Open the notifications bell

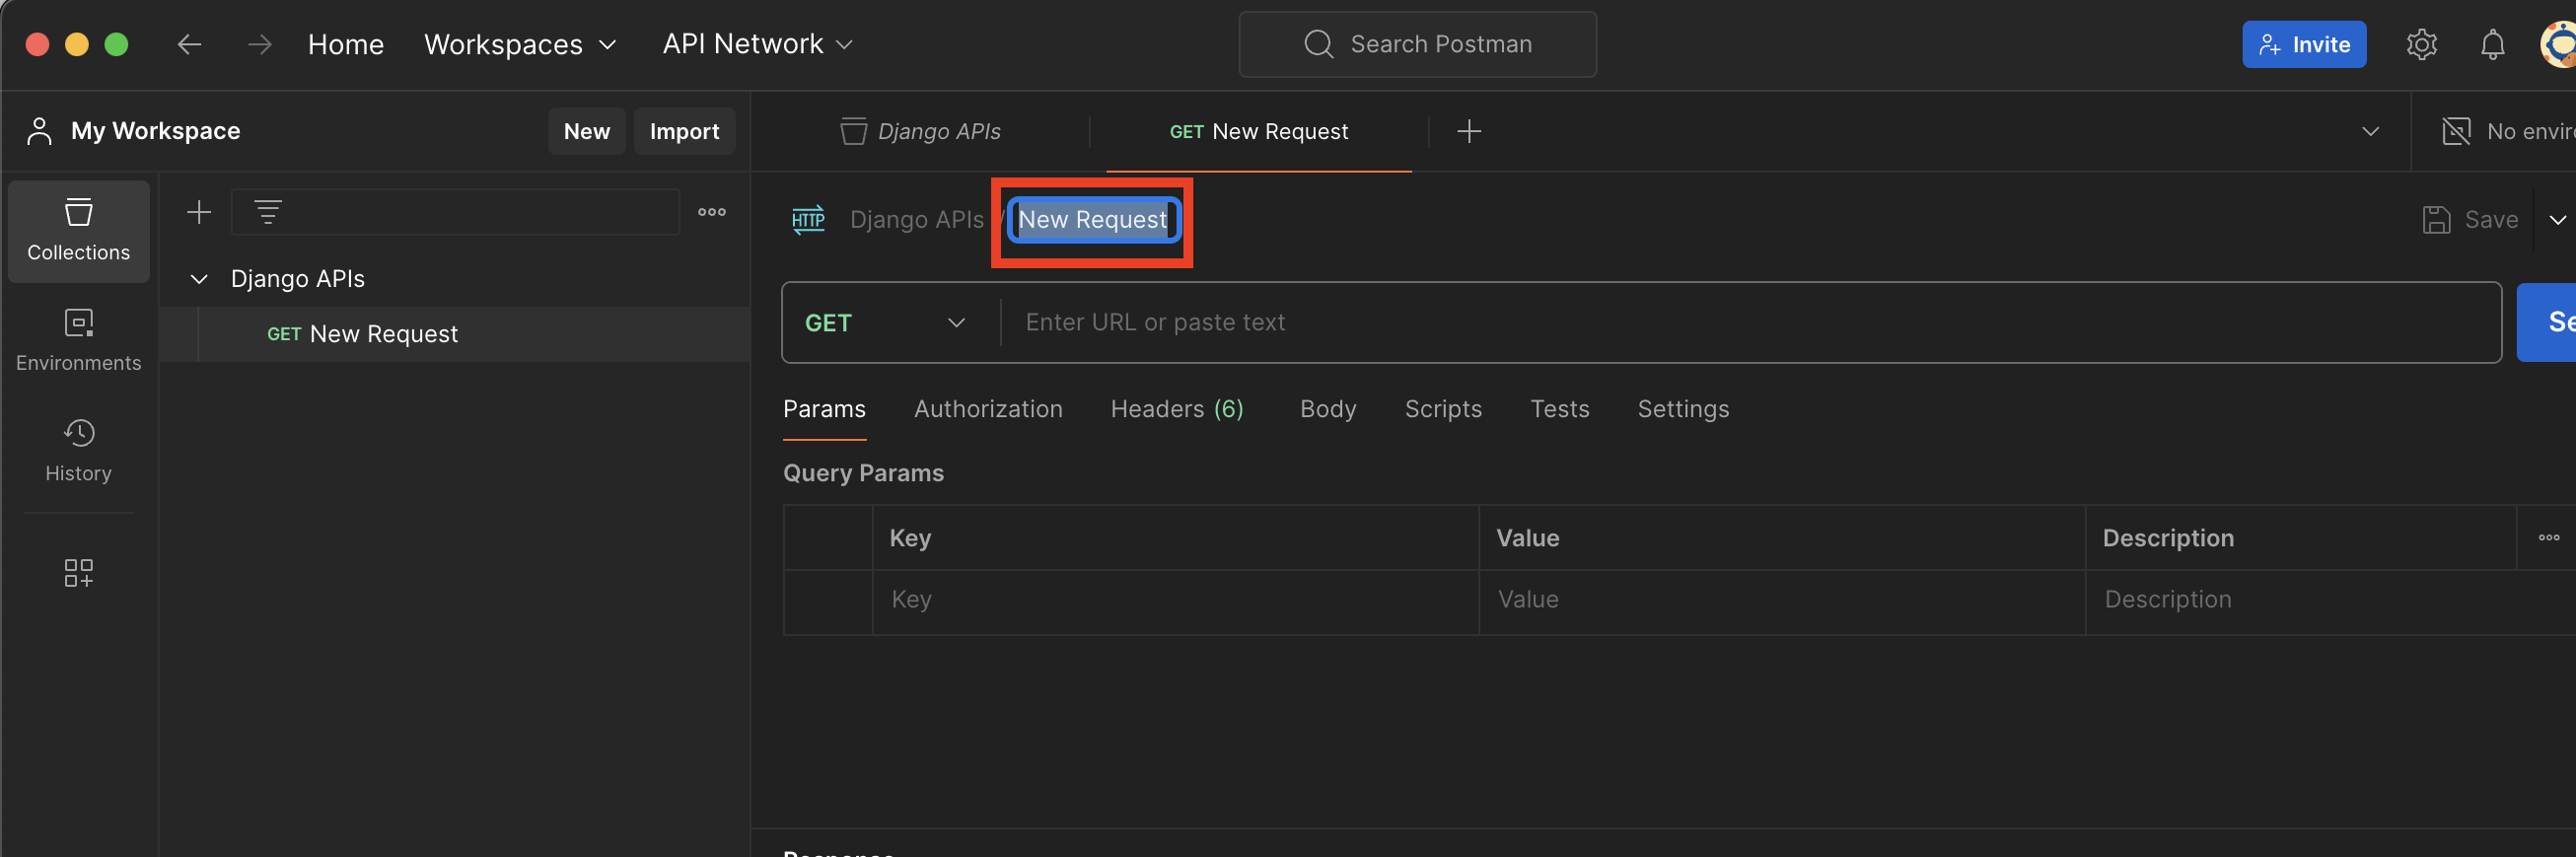(x=2492, y=44)
